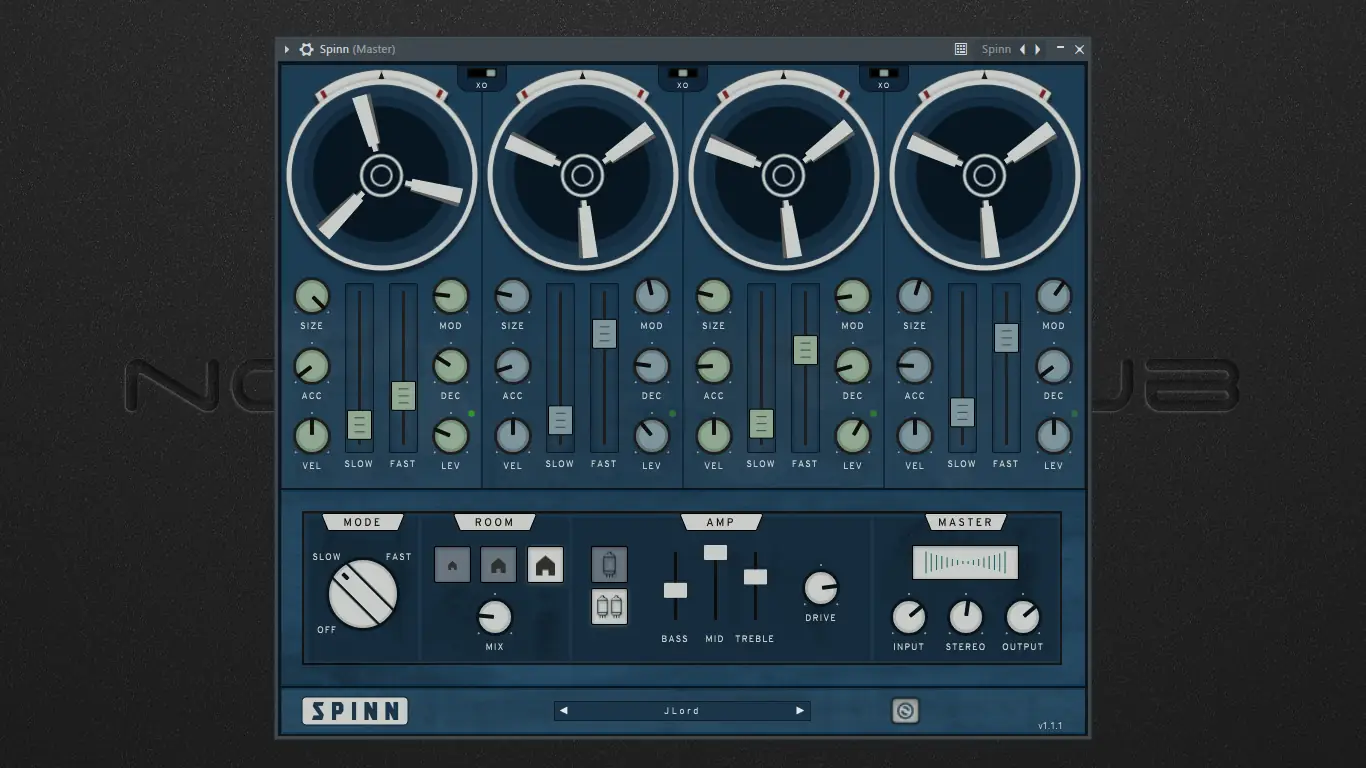Toggle the XO switch above the fourth rotor

coord(884,73)
